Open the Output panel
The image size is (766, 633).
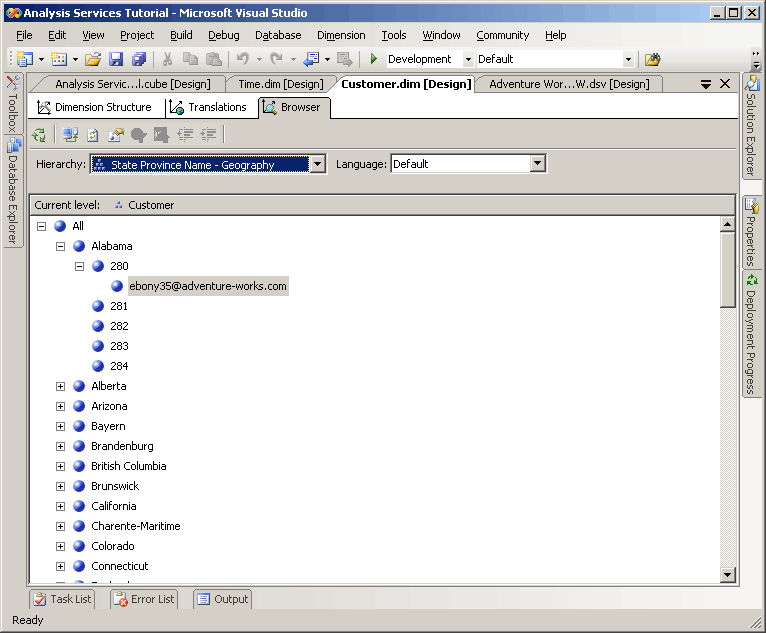pos(223,599)
